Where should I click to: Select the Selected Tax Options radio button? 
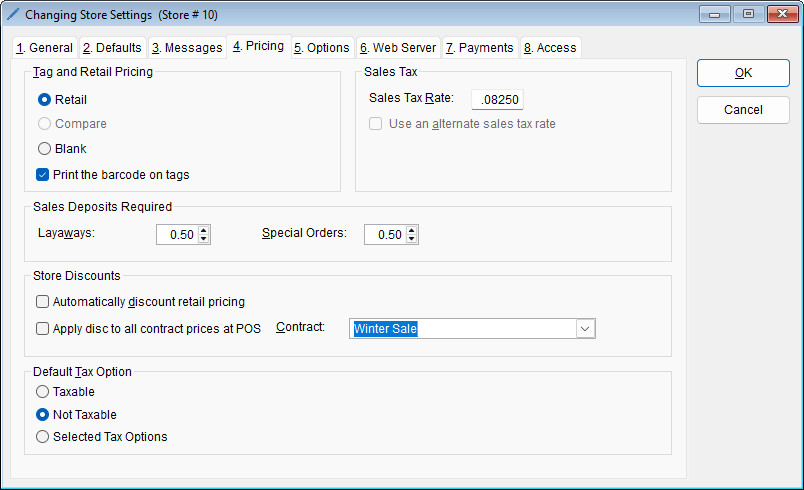click(43, 436)
